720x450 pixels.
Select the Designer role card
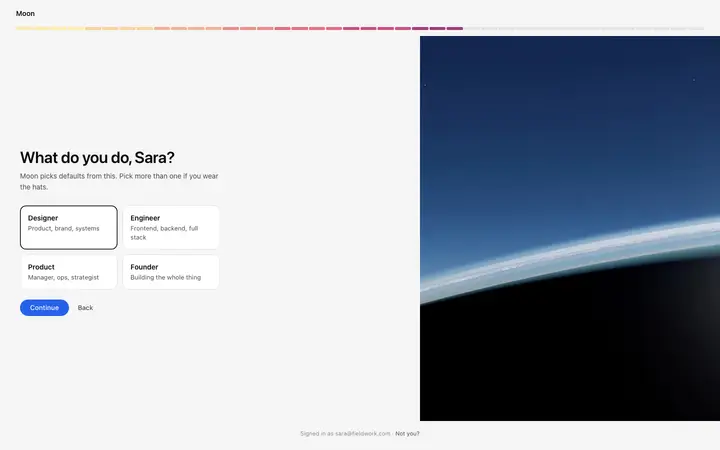pyautogui.click(x=69, y=227)
